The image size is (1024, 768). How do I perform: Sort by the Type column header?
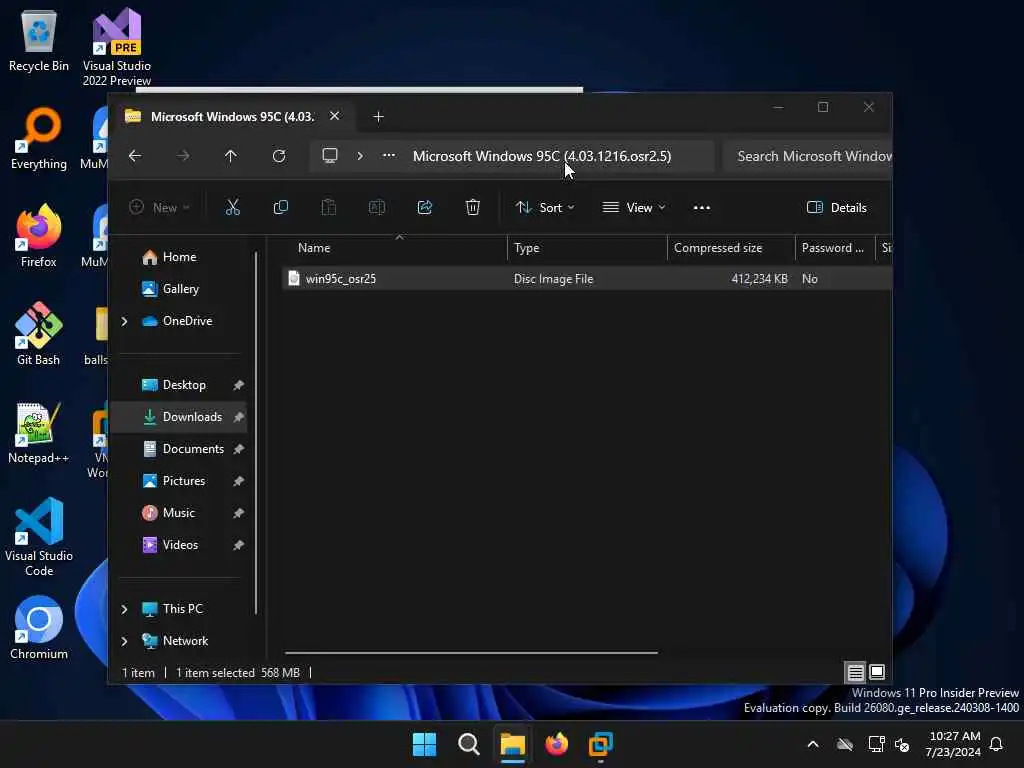(x=526, y=248)
